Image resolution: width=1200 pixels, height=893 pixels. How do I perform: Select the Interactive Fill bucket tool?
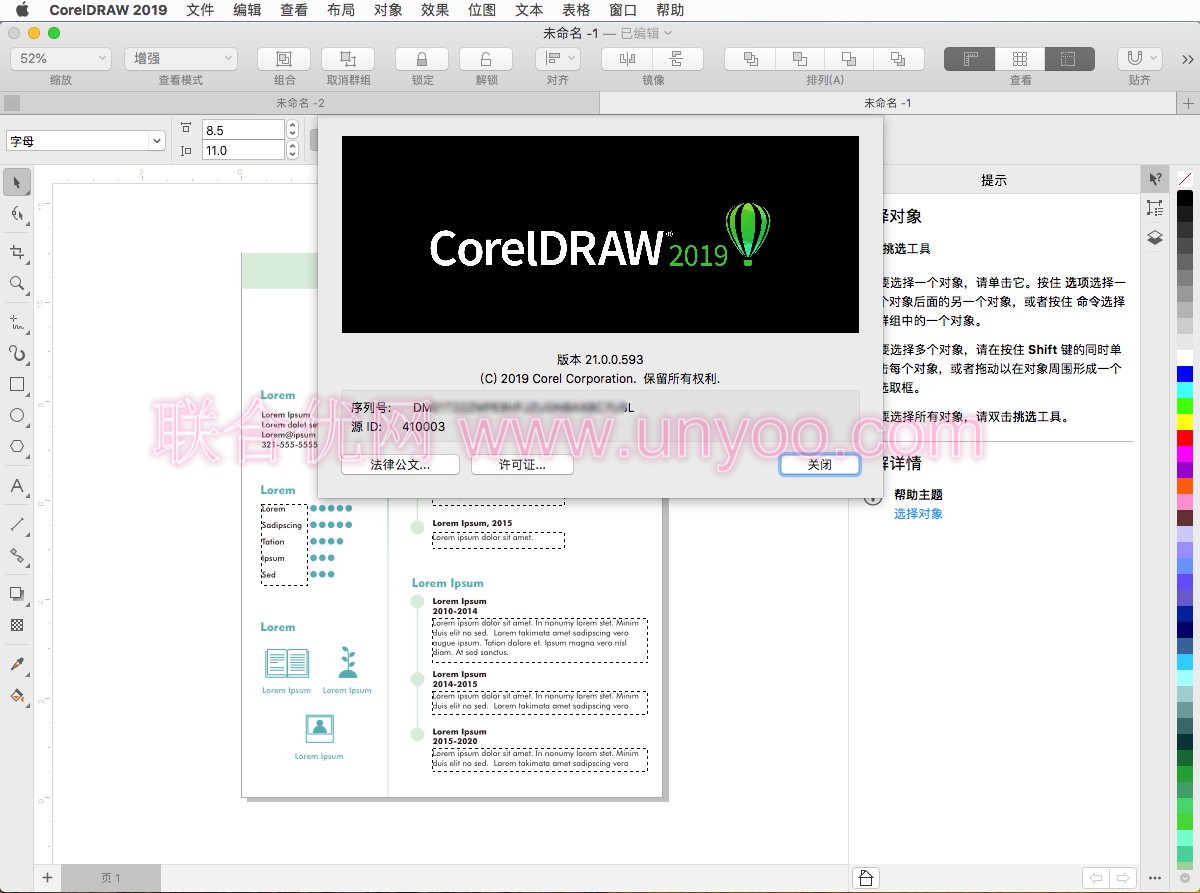(17, 695)
